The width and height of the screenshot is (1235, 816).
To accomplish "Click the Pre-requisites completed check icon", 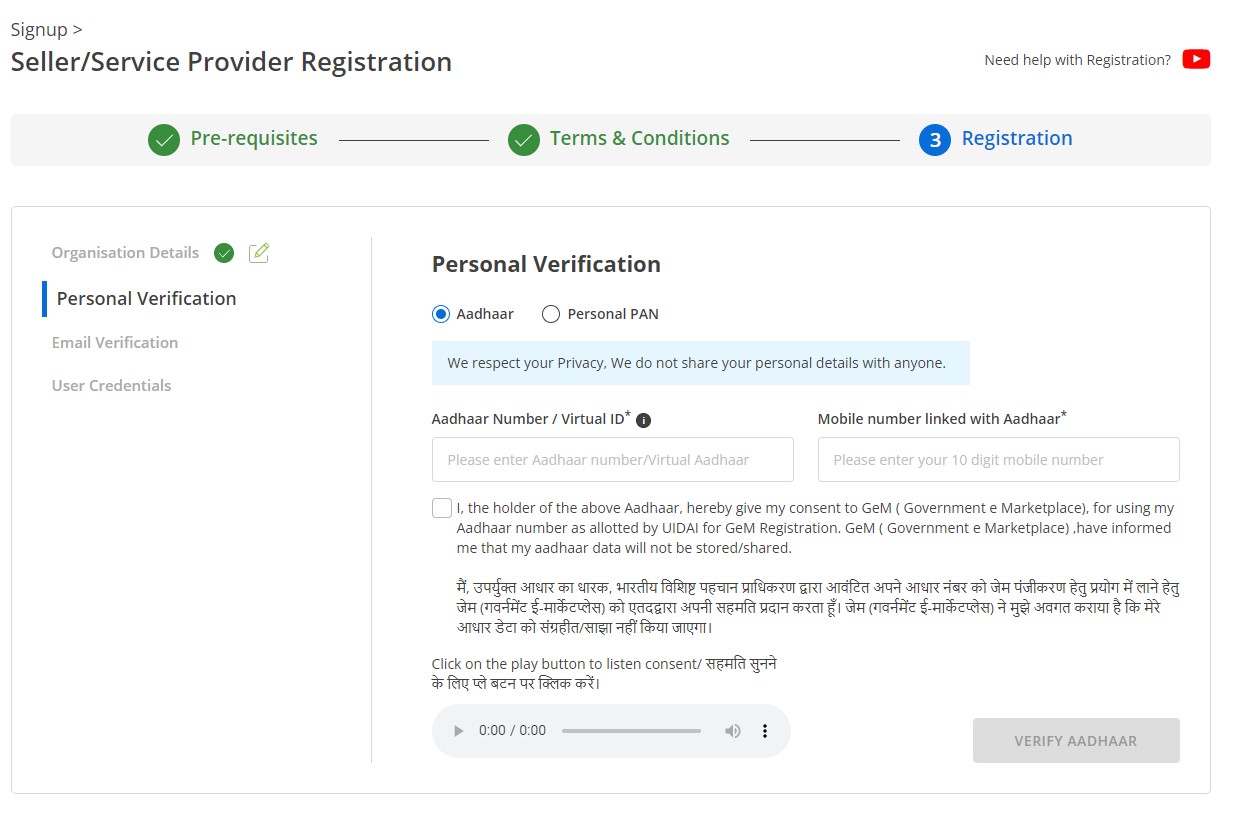I will [163, 140].
